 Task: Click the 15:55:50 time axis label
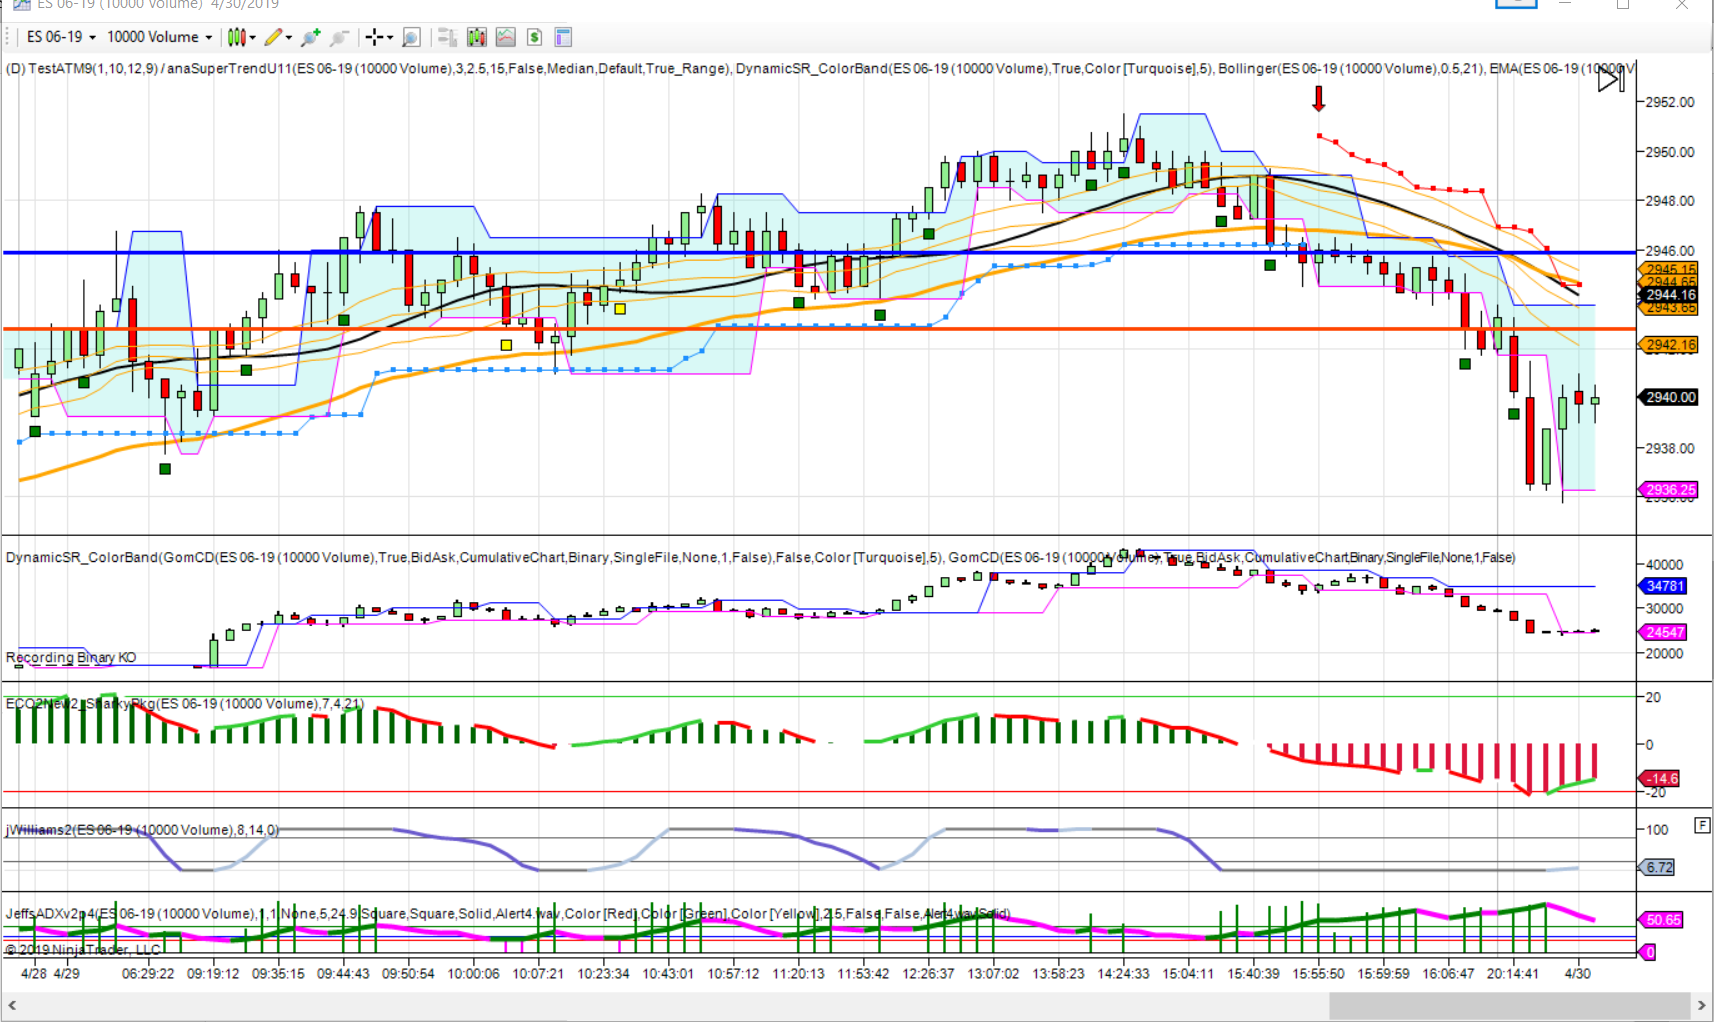(1318, 973)
